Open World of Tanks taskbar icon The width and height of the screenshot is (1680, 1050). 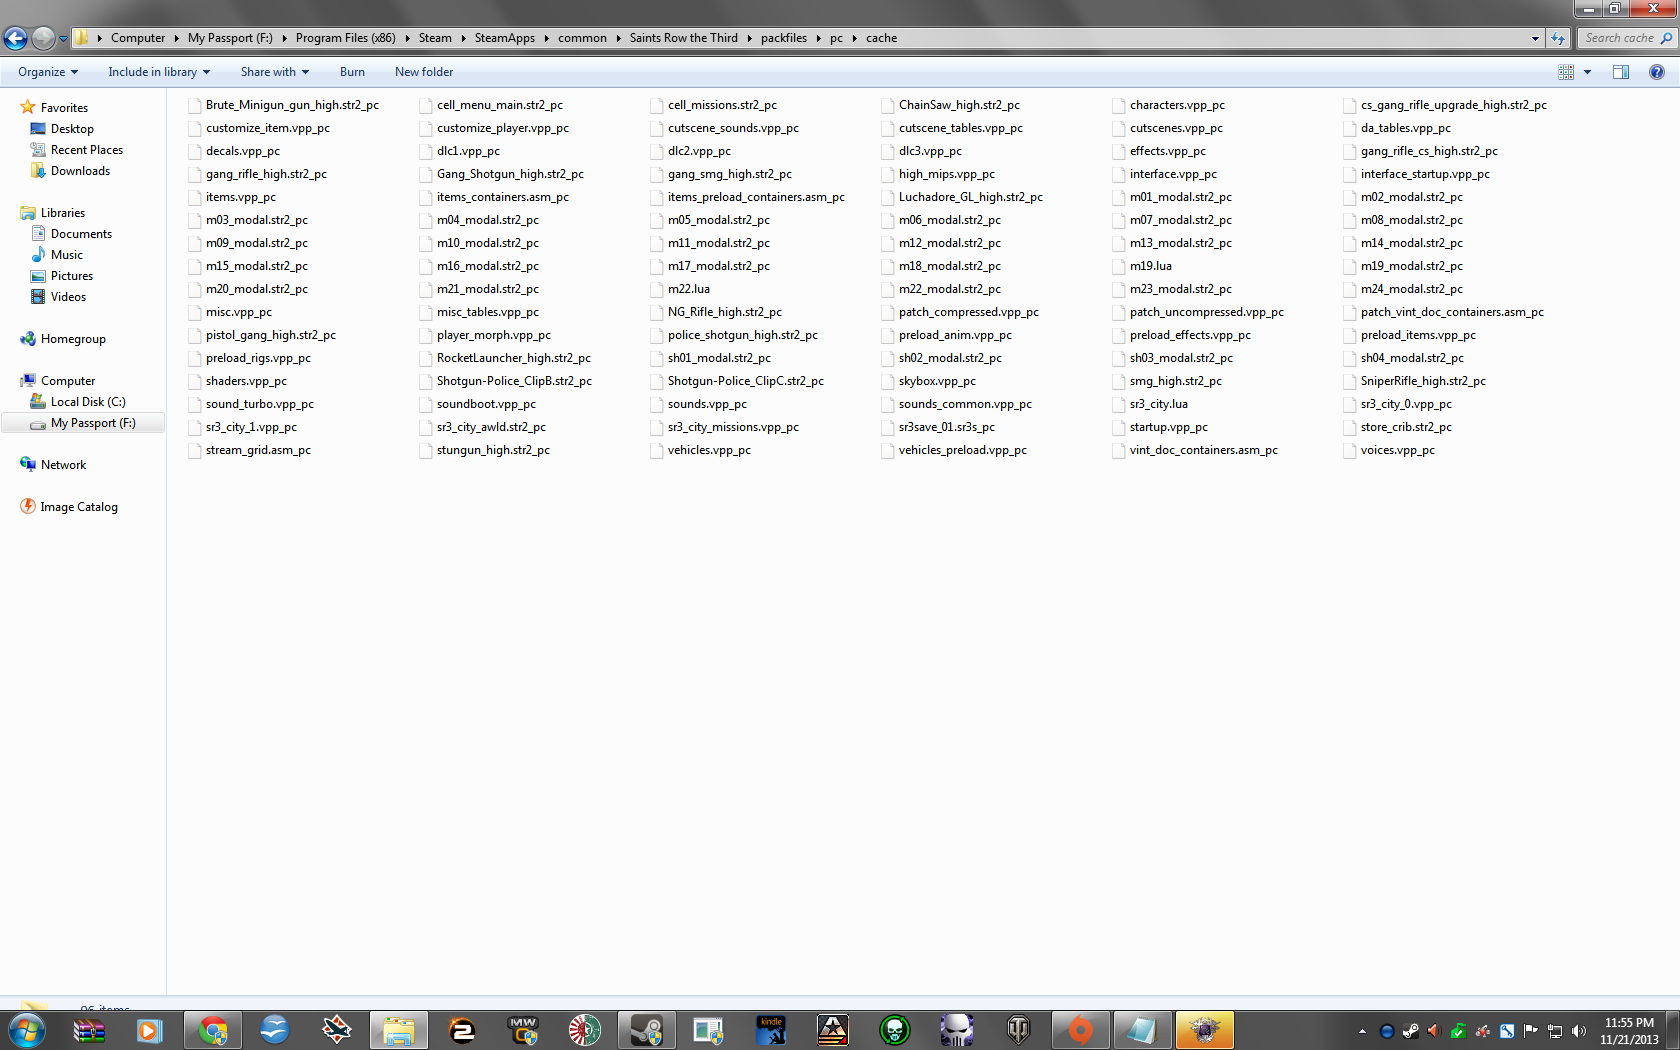click(1018, 1030)
